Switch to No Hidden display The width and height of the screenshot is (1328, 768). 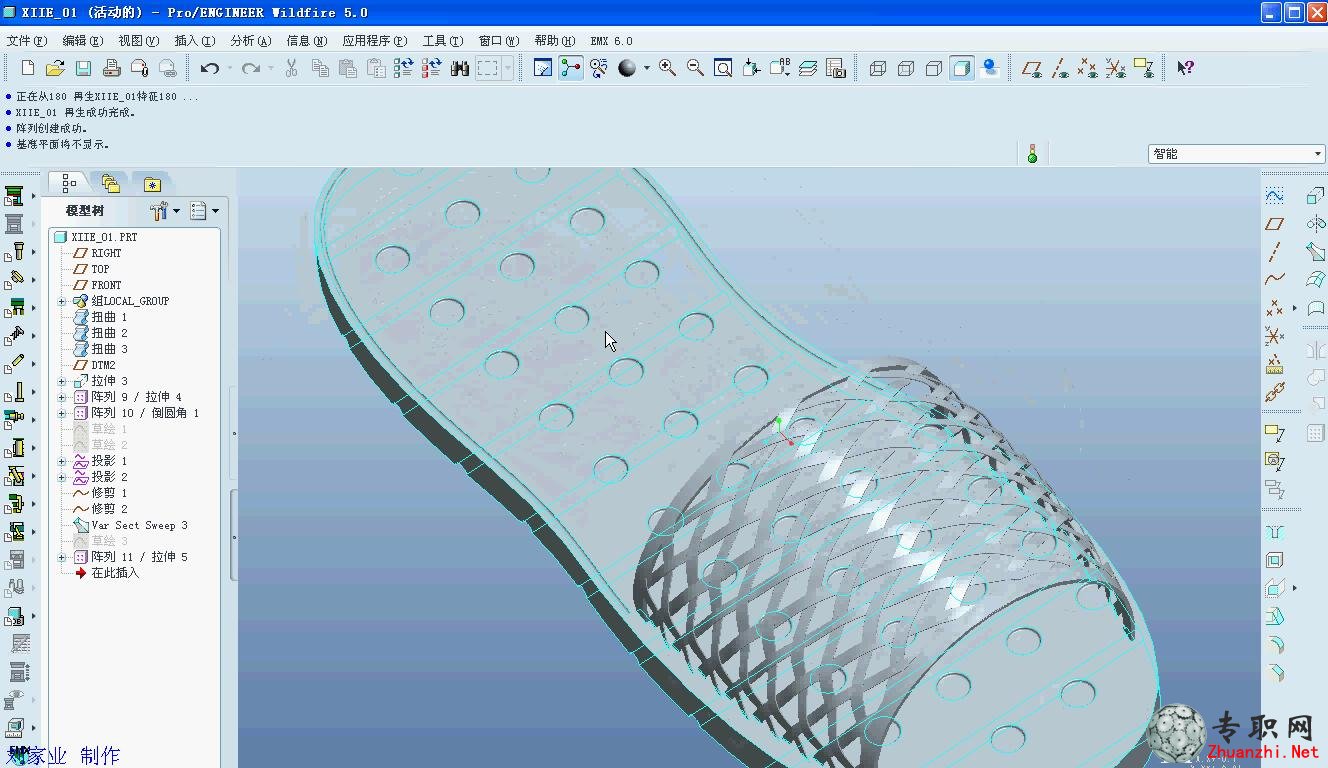pos(934,68)
